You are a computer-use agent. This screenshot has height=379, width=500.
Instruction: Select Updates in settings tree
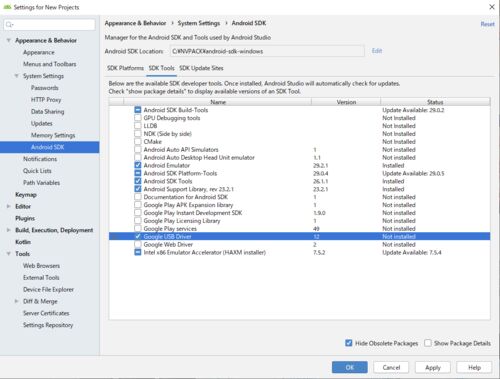point(42,123)
